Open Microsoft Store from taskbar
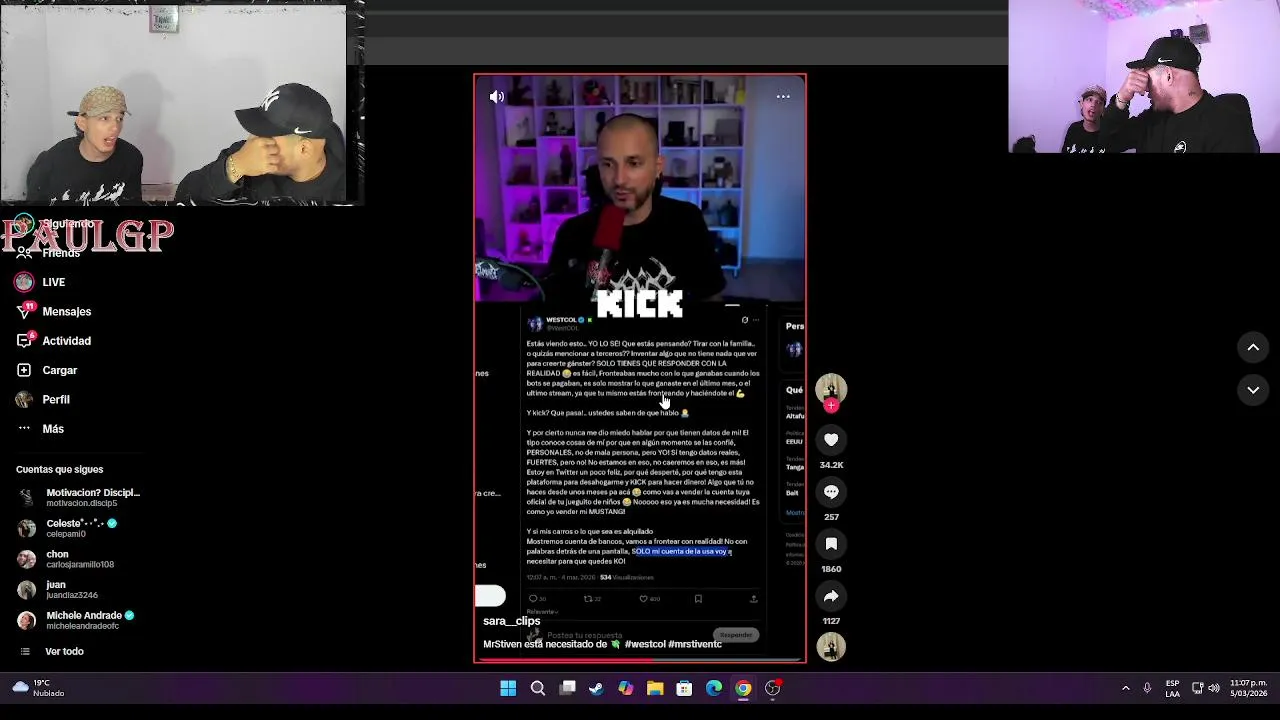 [x=684, y=688]
